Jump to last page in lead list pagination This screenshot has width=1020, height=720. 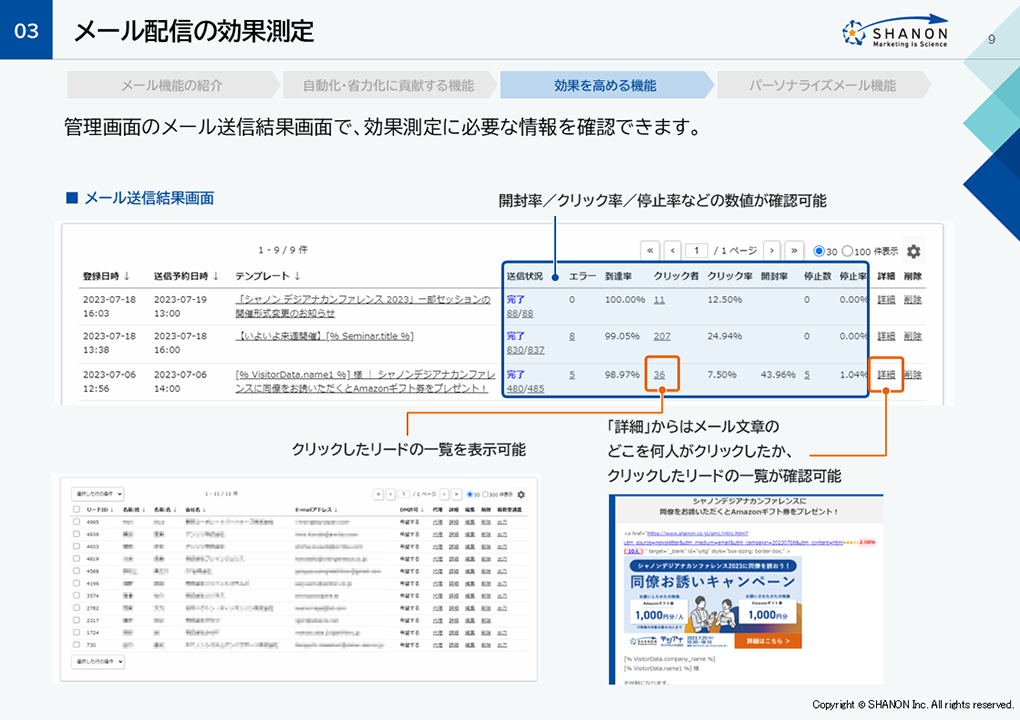[457, 494]
